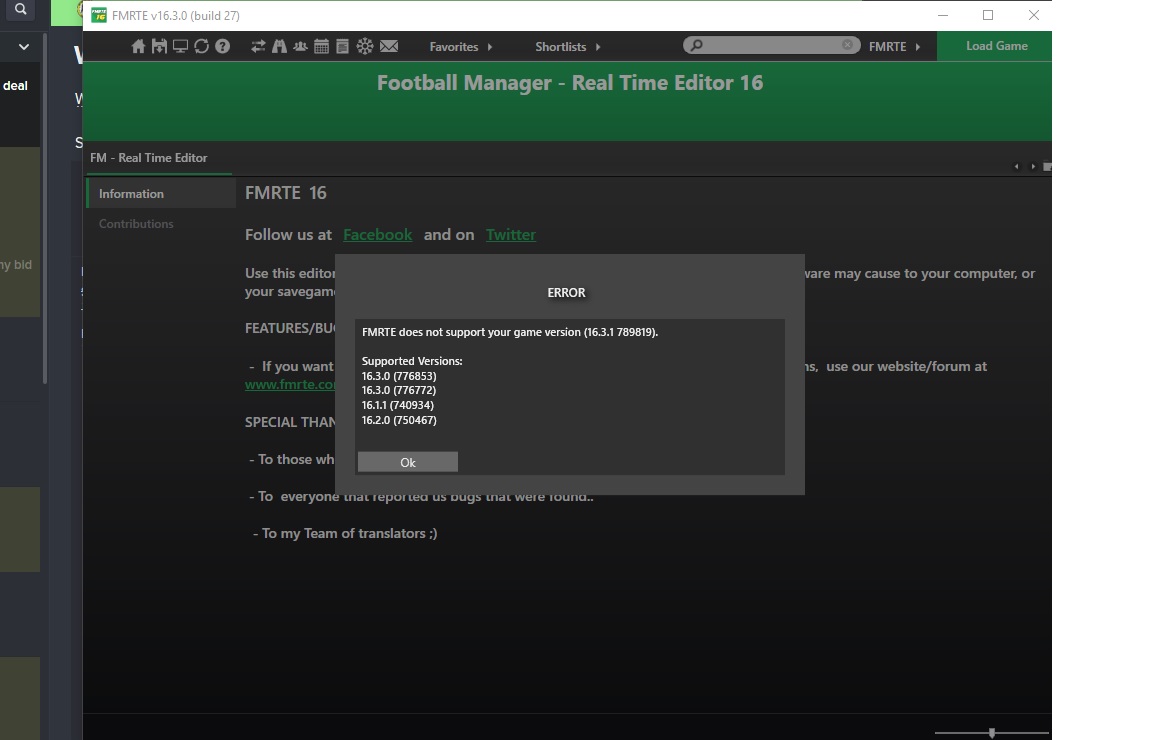Click the ERROR dialog title
This screenshot has width=1152, height=740.
pyautogui.click(x=566, y=292)
